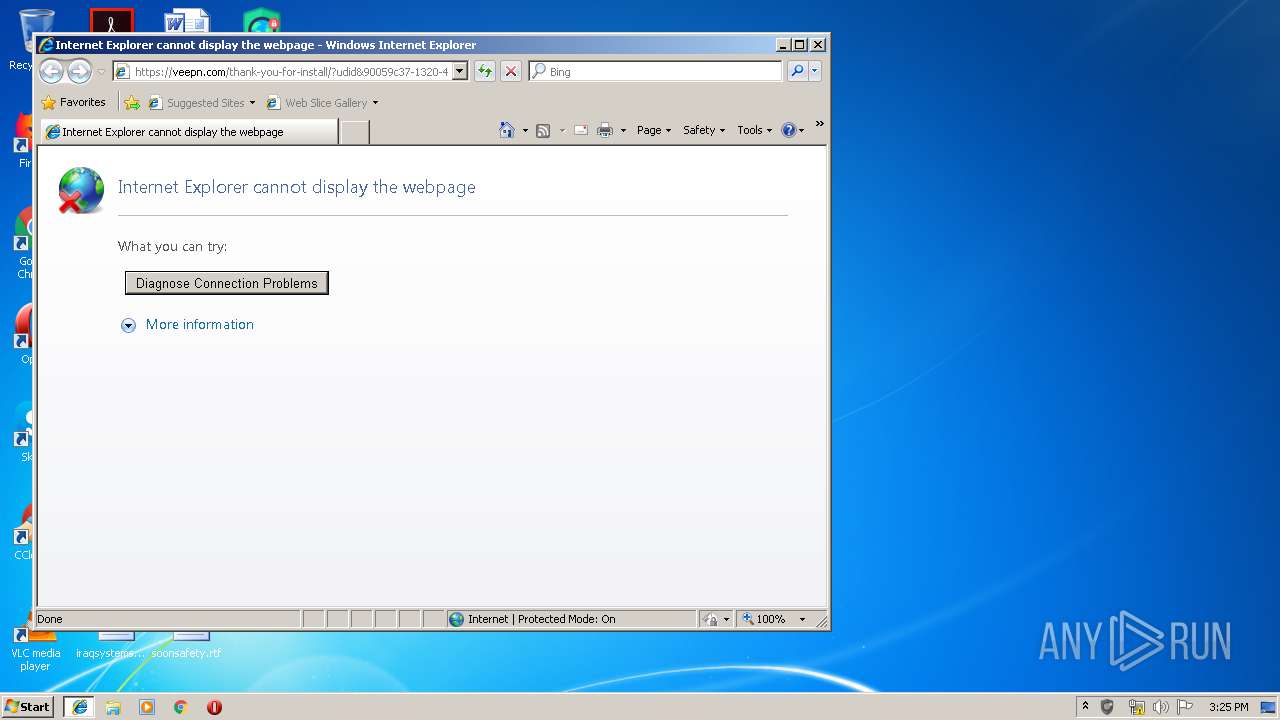Open Windows Explorer folder in taskbar
The image size is (1280, 720).
coord(113,706)
